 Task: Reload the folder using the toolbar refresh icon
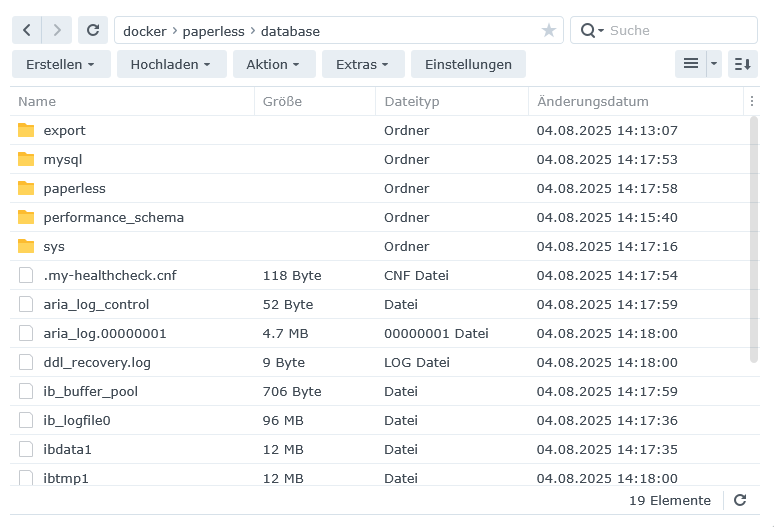[93, 30]
